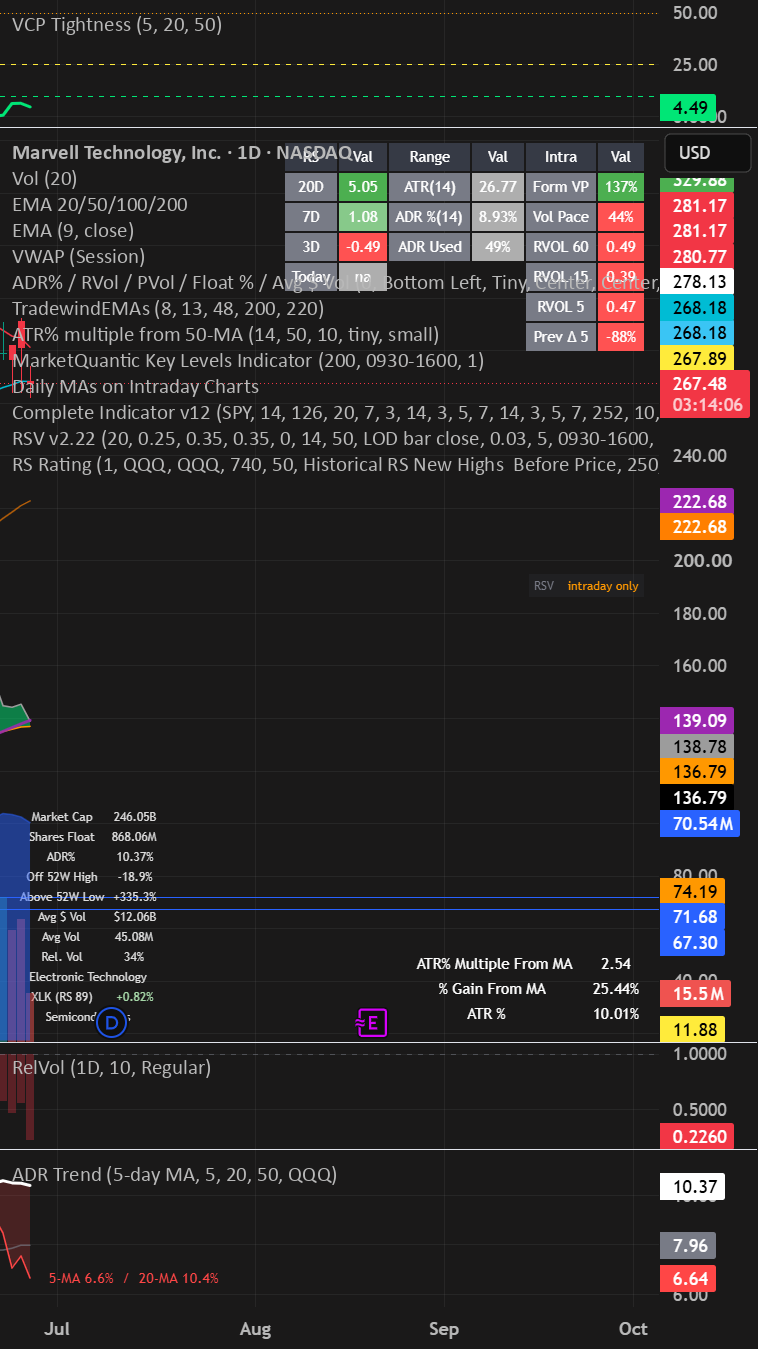758x1349 pixels.
Task: Click the red 15.5M volume label
Action: pos(695,993)
